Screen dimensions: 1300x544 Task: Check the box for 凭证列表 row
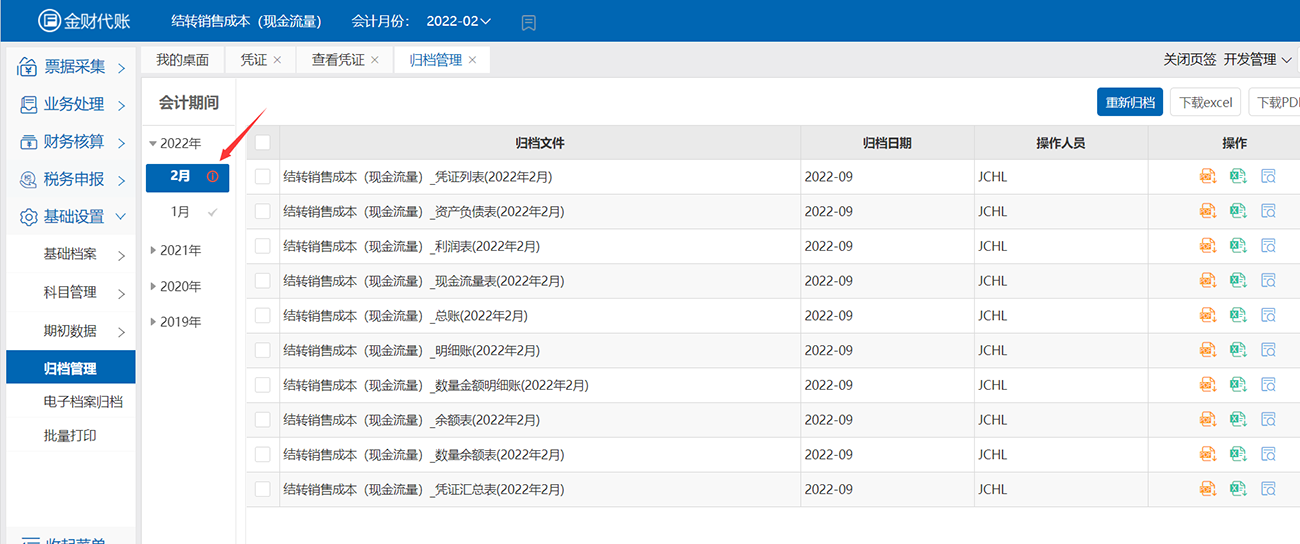[263, 177]
